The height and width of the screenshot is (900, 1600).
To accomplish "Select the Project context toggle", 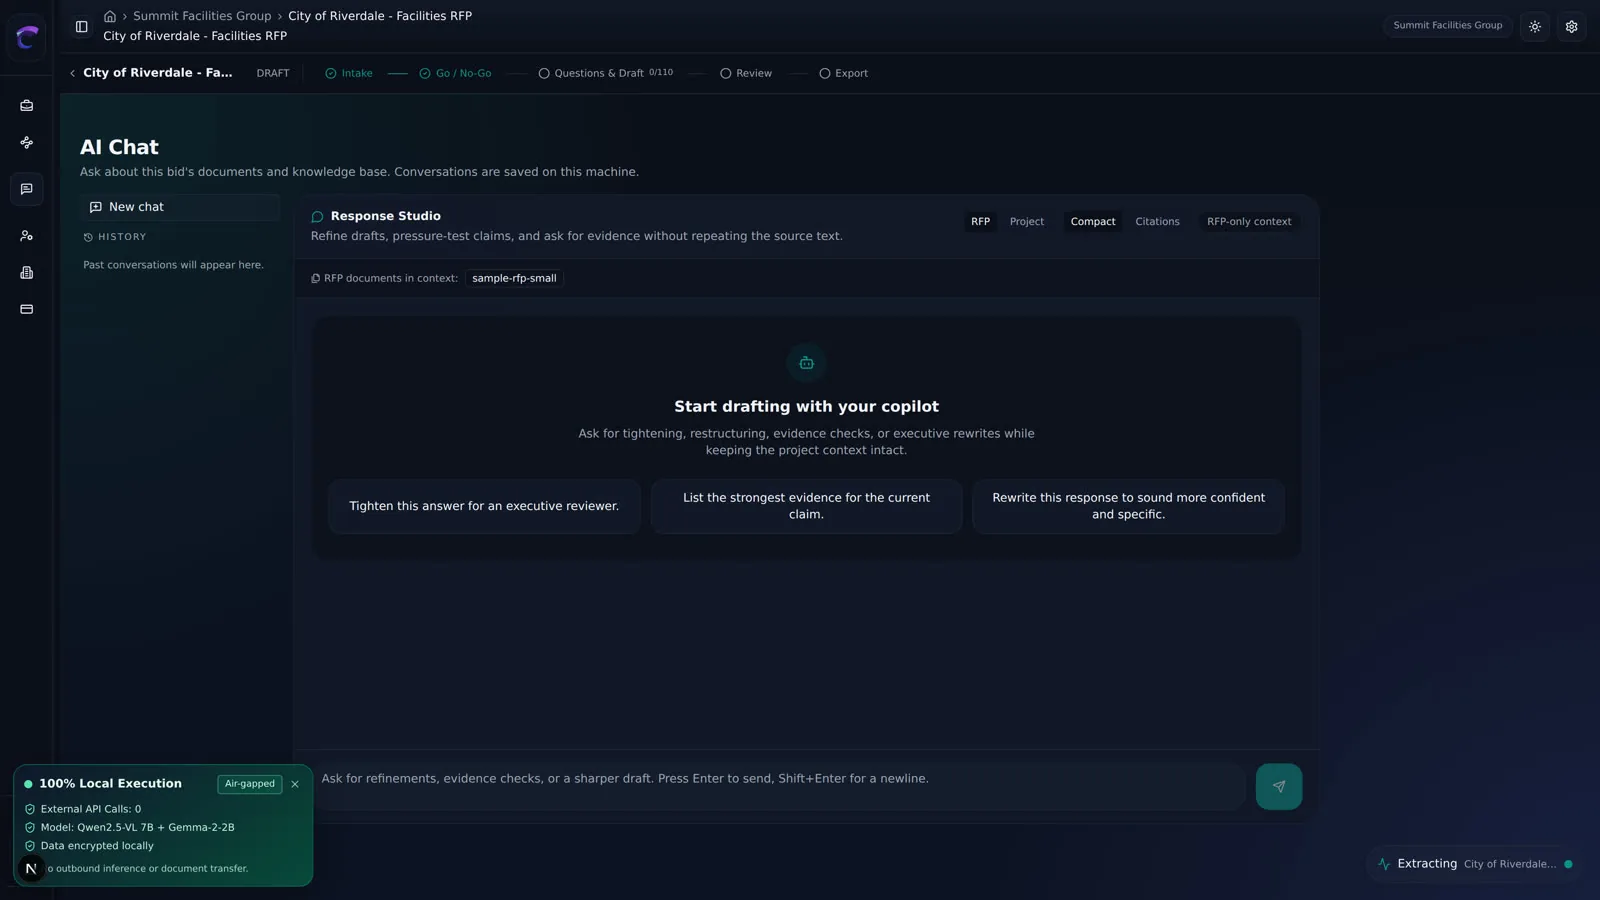I will coord(1026,222).
